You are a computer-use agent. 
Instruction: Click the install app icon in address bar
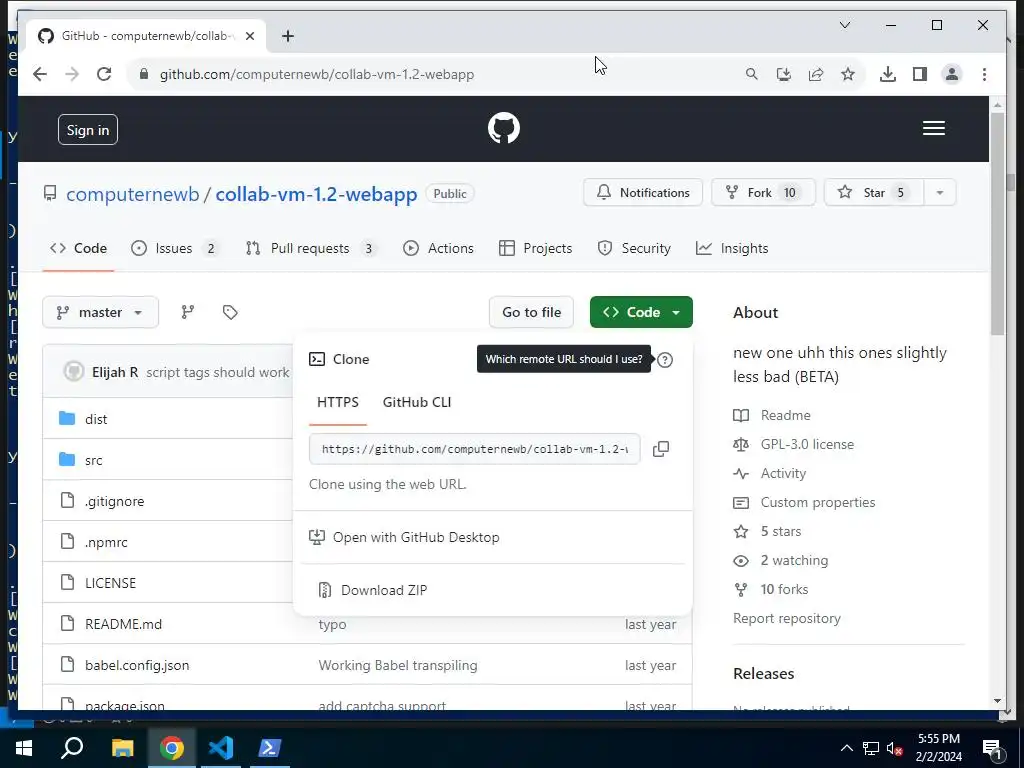coord(784,74)
